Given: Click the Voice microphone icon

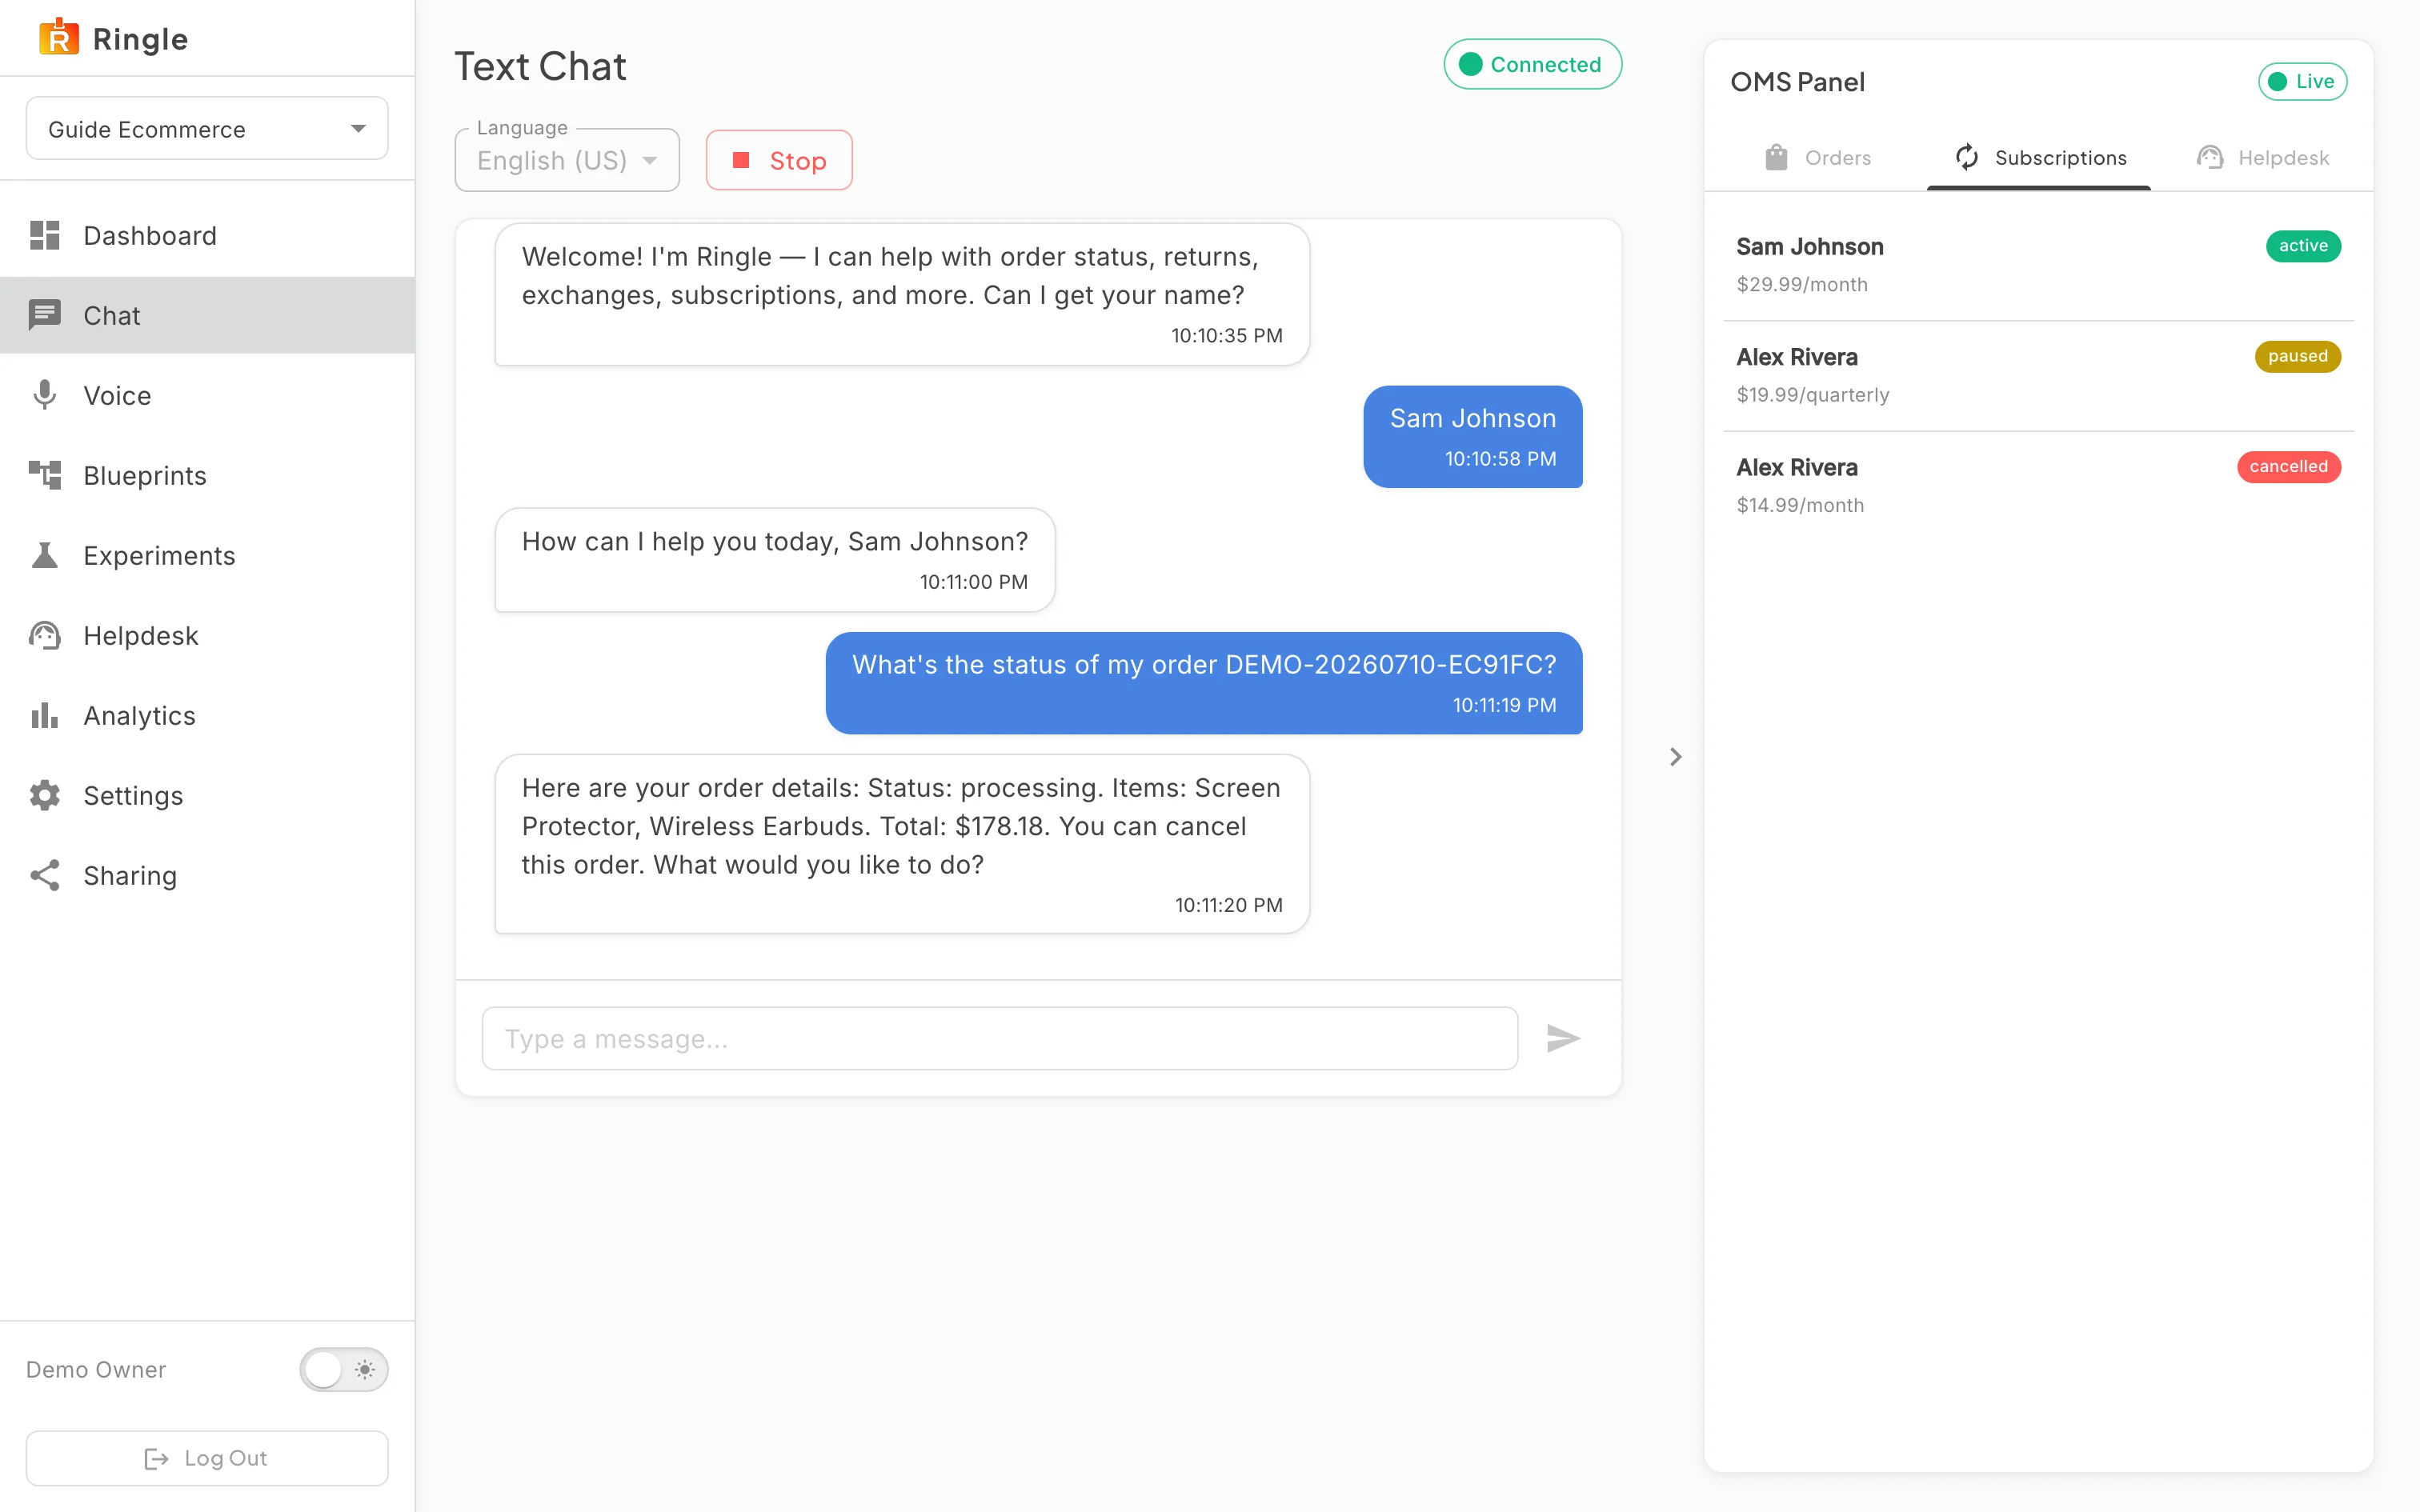Looking at the screenshot, I should click(x=45, y=395).
